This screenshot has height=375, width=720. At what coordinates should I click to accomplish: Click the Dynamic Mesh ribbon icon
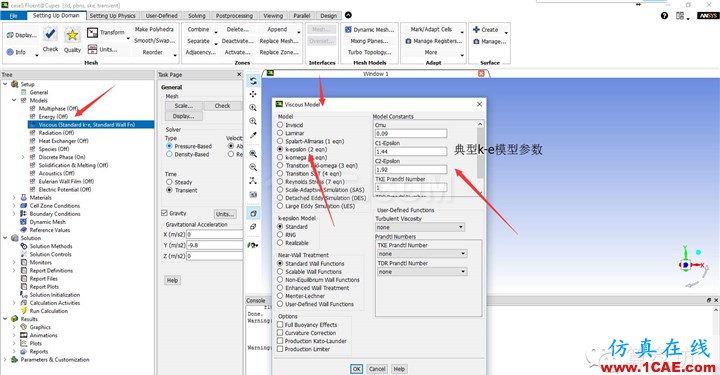348,29
